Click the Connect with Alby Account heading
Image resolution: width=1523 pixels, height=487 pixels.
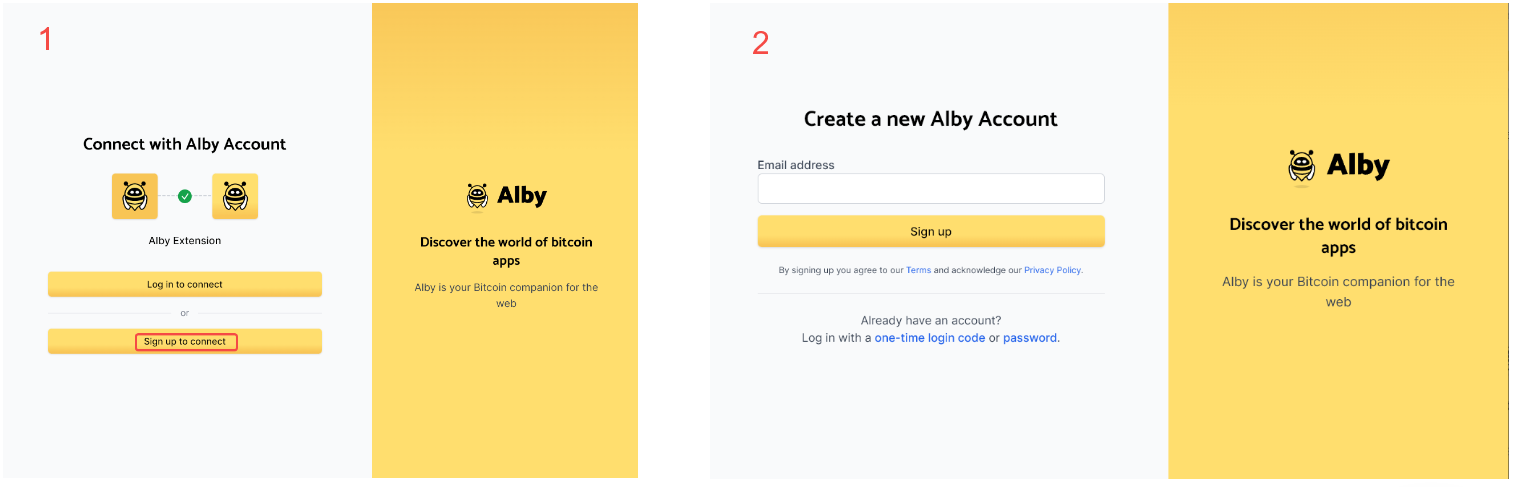185,144
